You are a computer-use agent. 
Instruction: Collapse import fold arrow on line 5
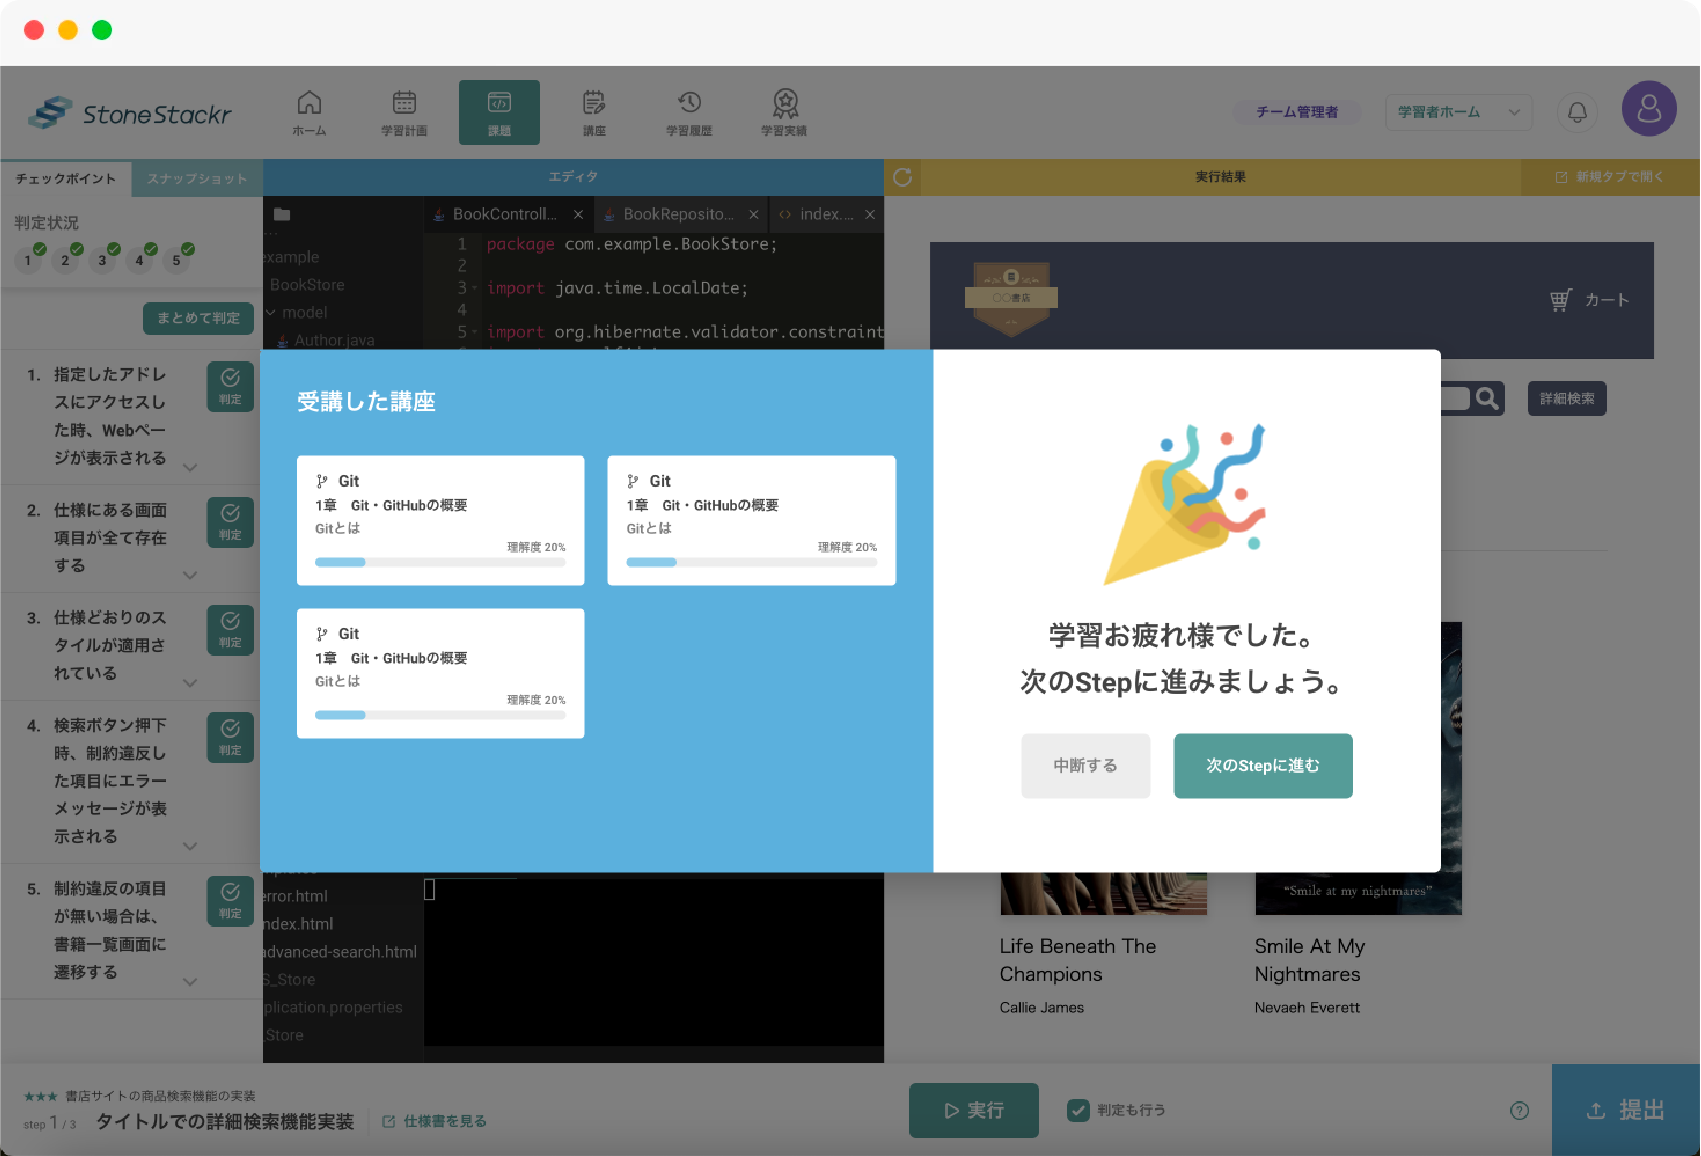click(475, 332)
